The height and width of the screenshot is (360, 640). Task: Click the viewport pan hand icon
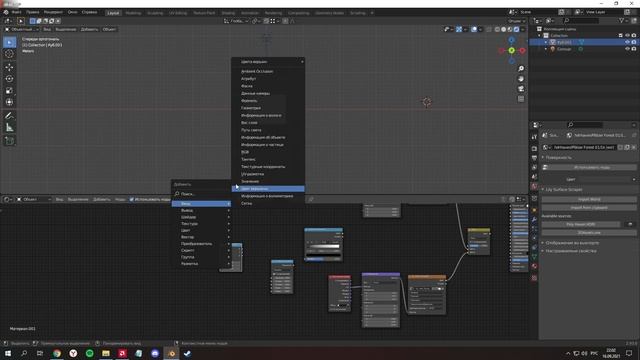(x=521, y=79)
